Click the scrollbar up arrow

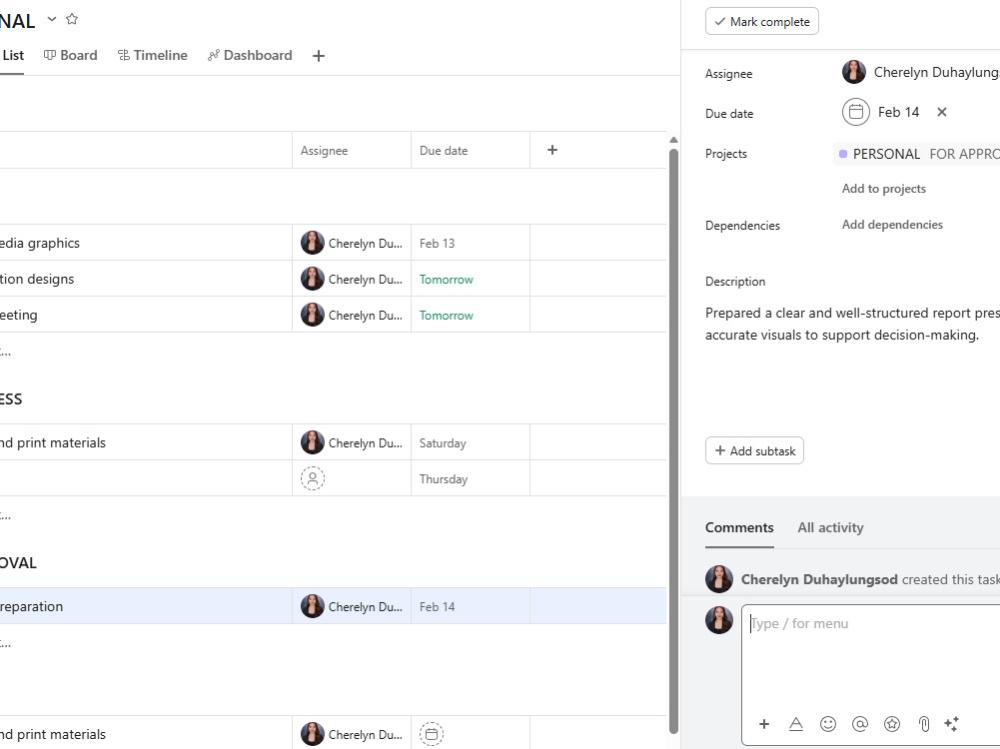(x=673, y=140)
